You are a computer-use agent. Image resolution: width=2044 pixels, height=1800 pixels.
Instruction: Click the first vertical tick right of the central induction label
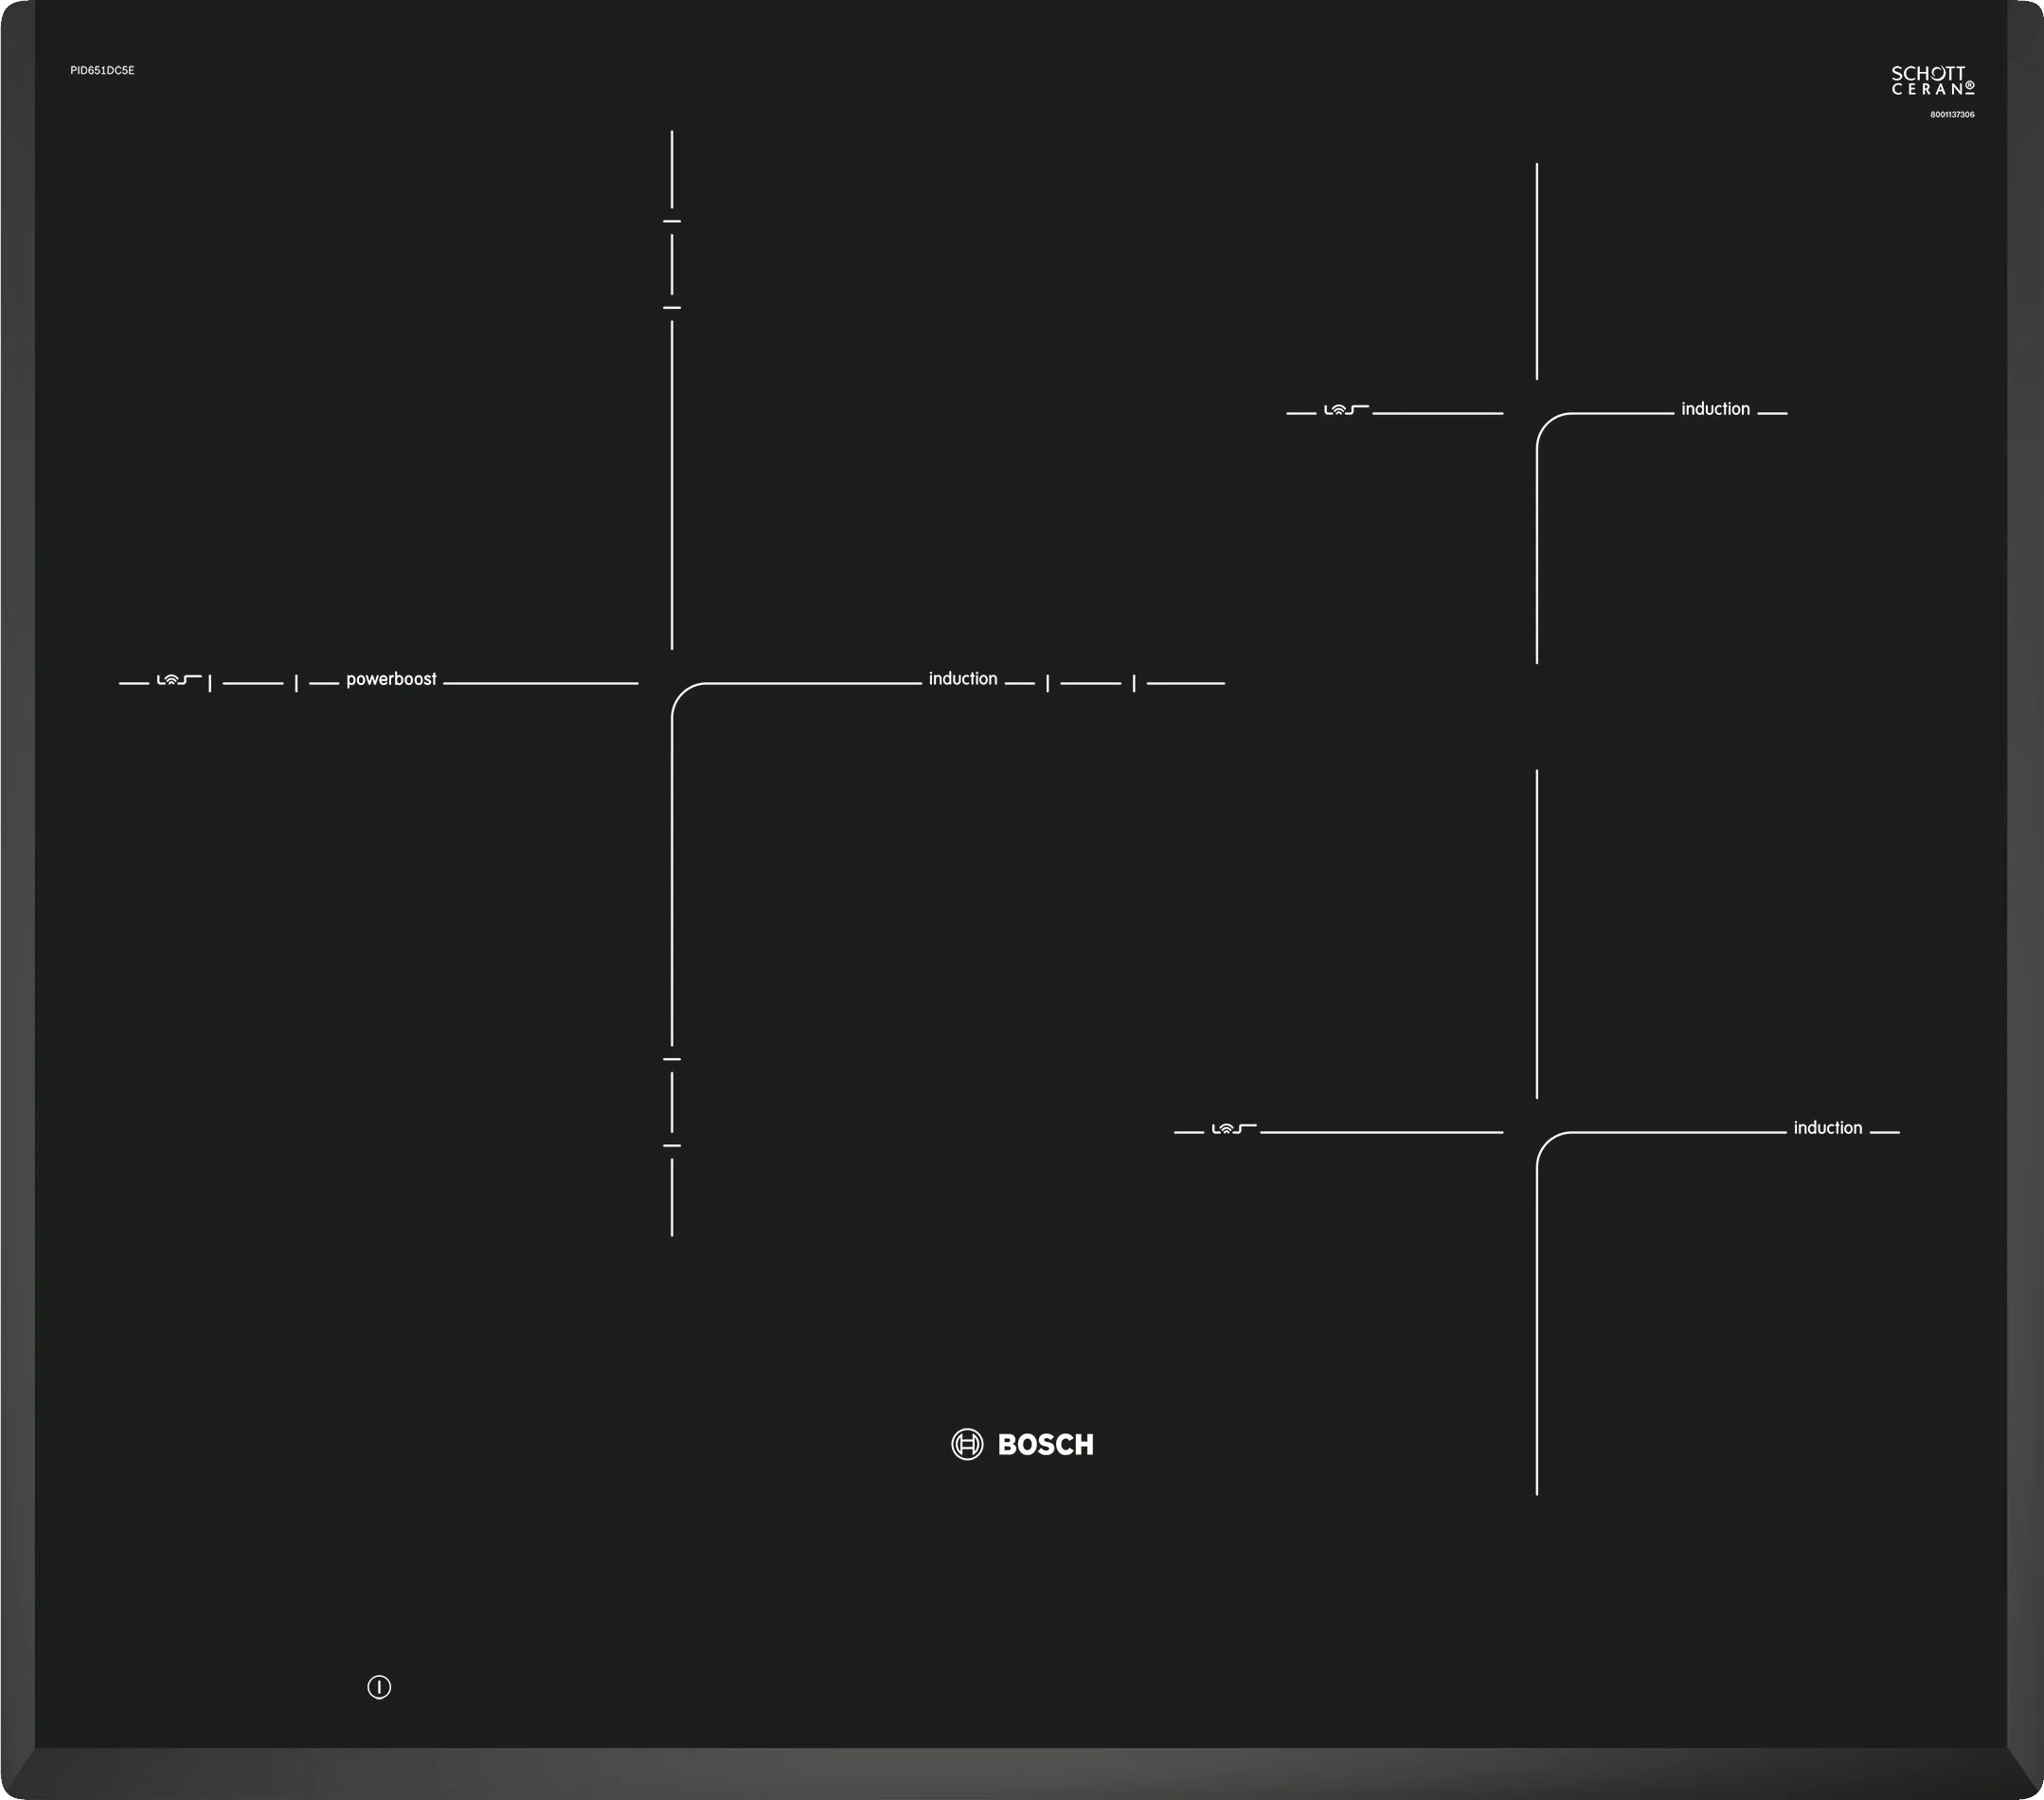(1047, 684)
